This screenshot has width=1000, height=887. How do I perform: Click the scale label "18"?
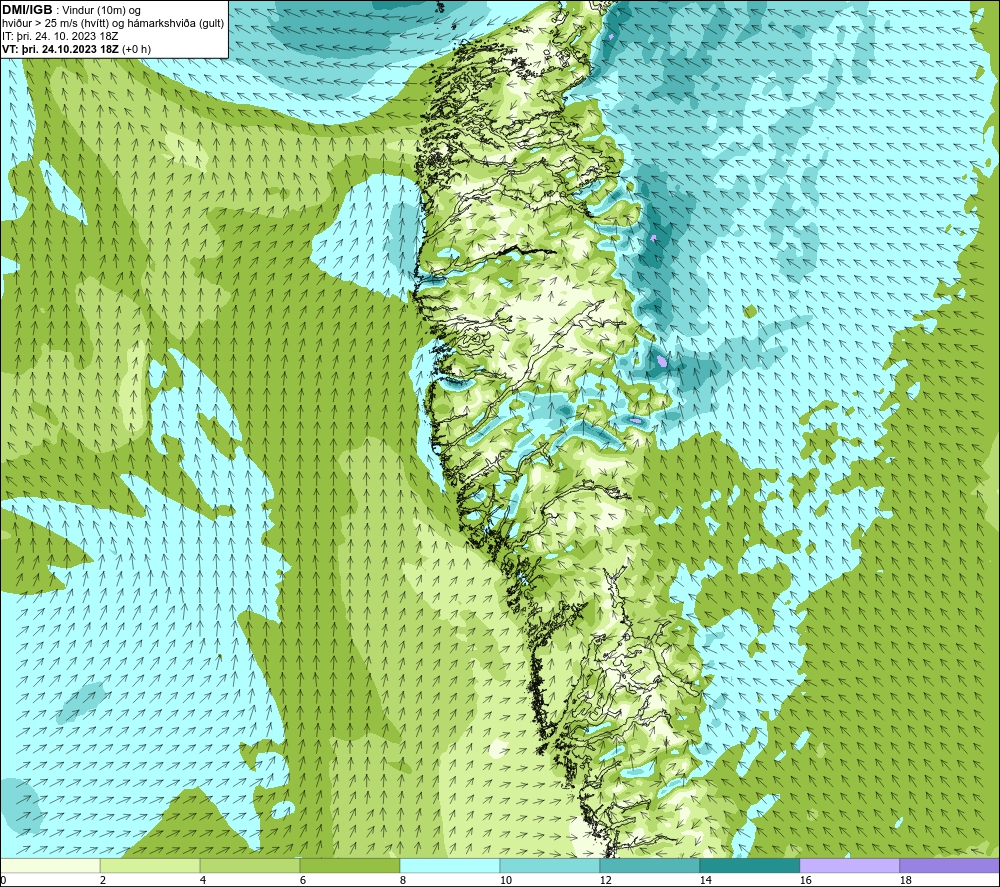pyautogui.click(x=905, y=881)
